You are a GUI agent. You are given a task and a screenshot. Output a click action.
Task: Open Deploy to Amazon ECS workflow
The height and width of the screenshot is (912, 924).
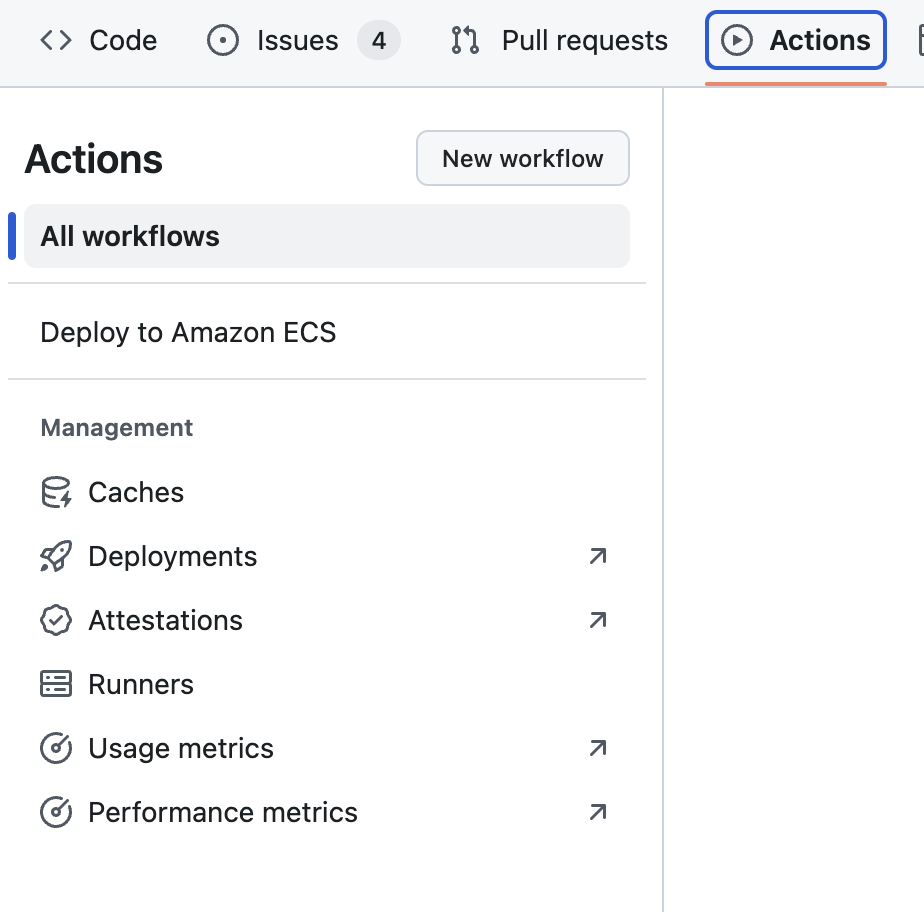coord(327,332)
